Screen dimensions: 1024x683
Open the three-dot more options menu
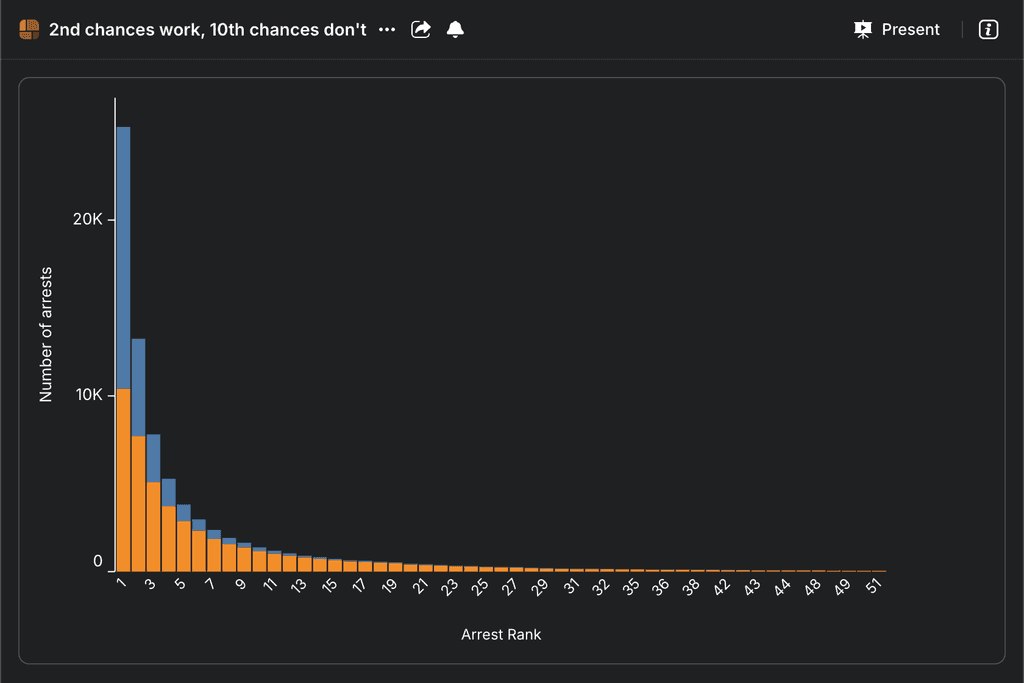coord(387,30)
